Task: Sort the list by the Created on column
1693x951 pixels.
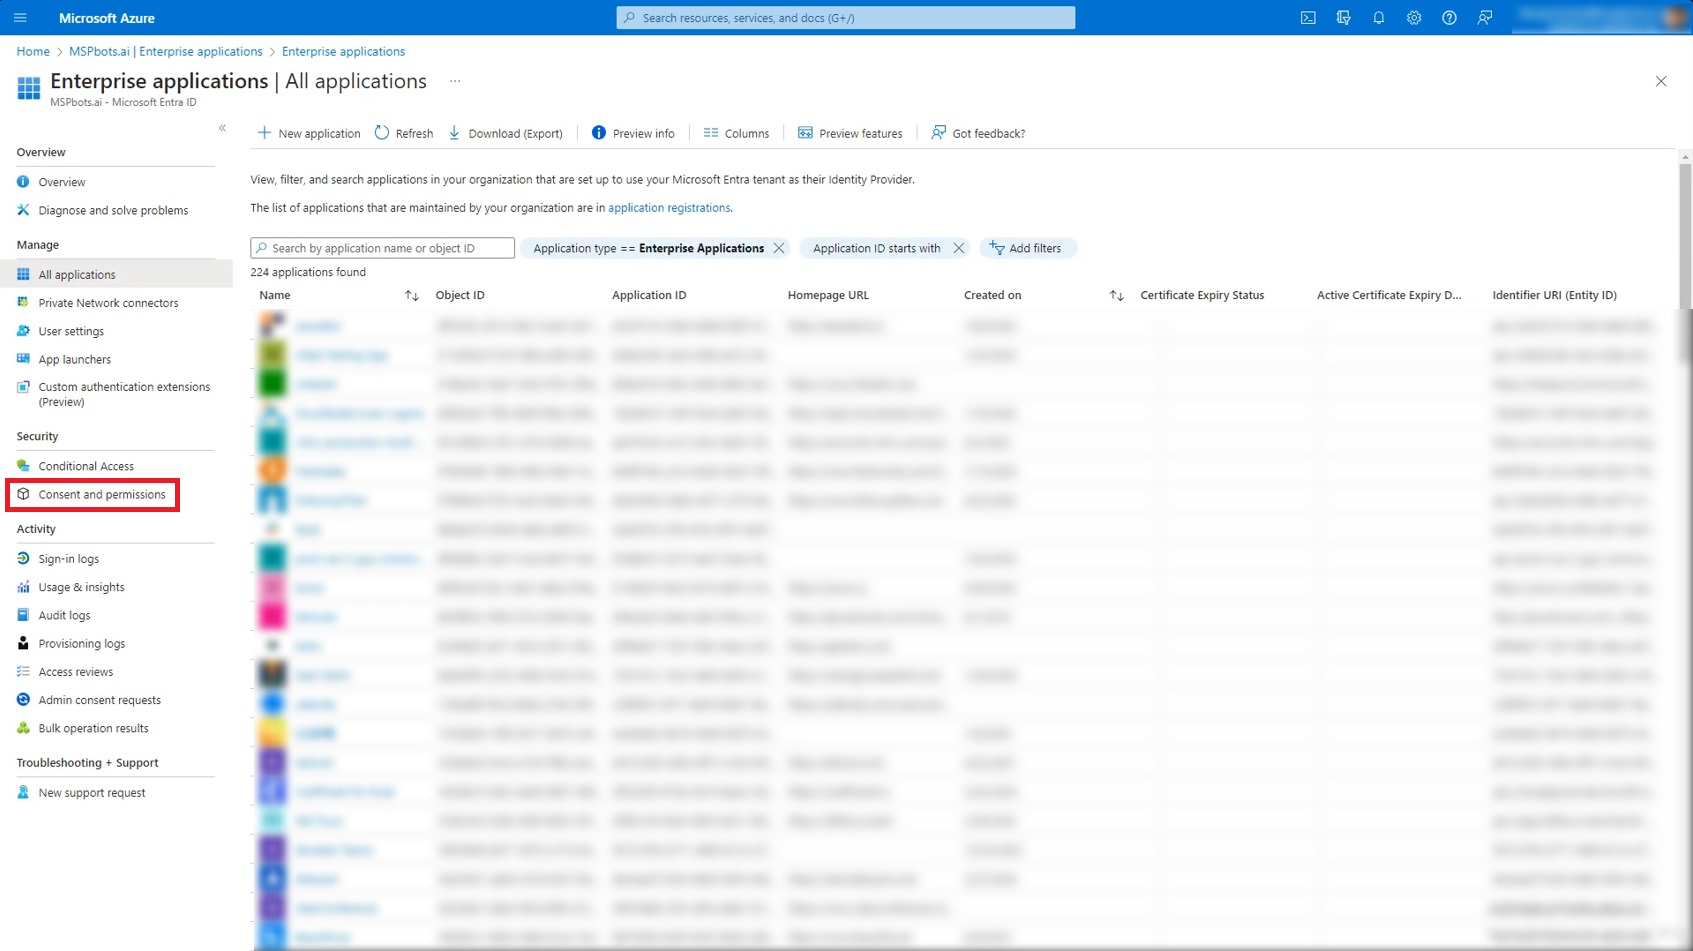Action: (1116, 295)
